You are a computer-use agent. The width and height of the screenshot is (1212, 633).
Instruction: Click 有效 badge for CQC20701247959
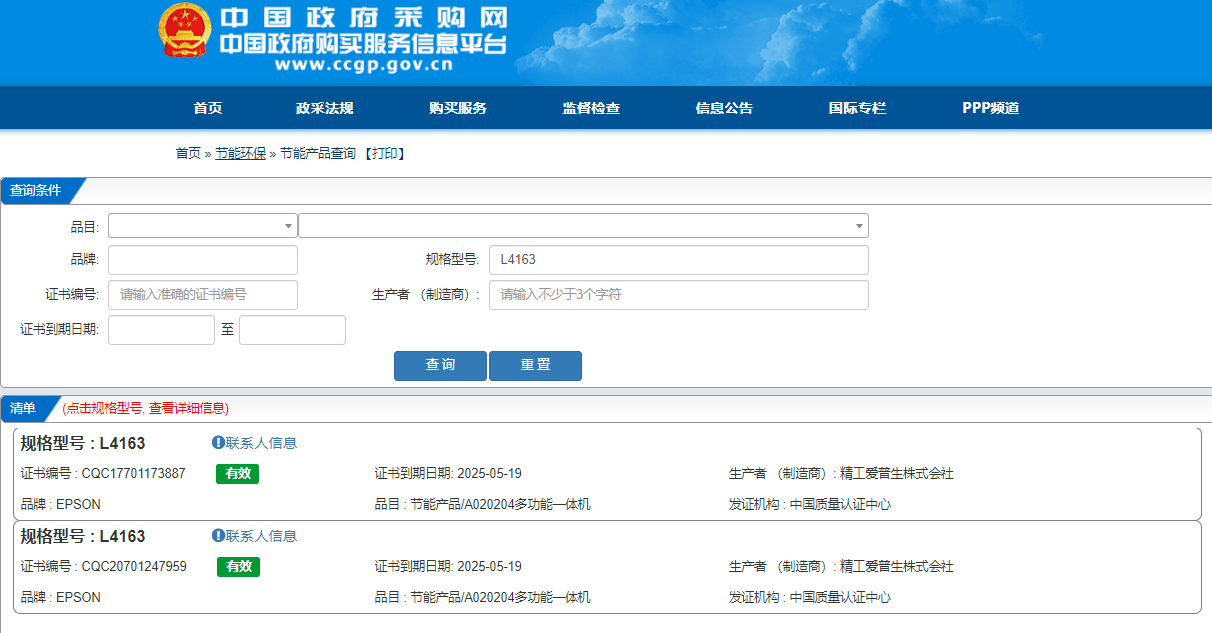tap(238, 567)
